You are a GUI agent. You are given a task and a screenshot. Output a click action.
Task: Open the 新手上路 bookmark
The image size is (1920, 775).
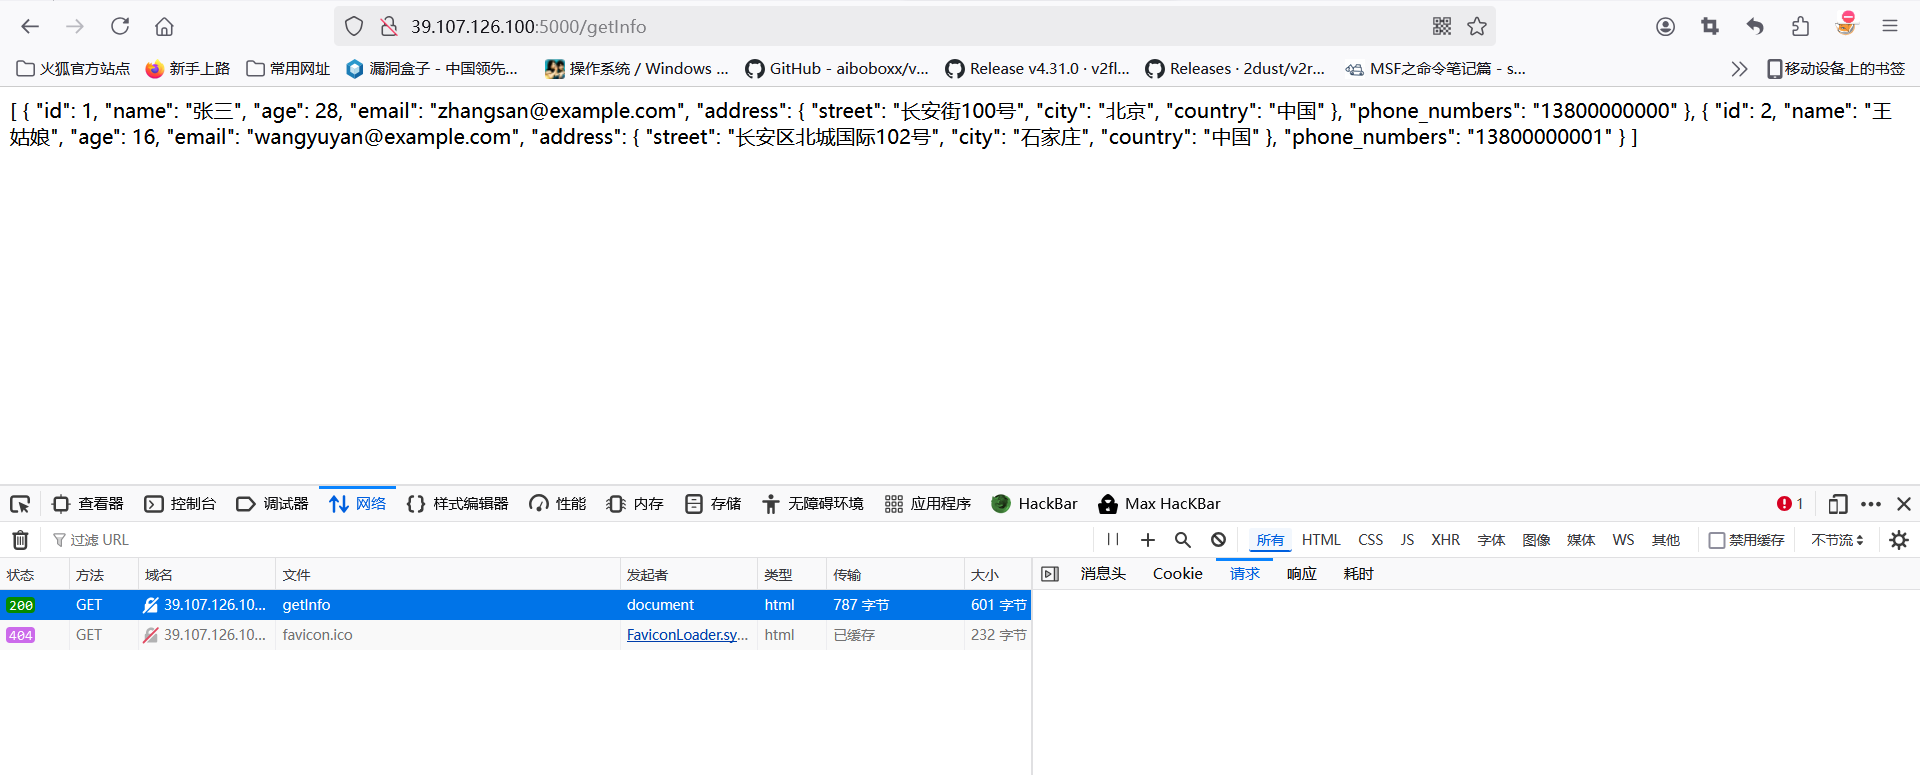click(188, 69)
